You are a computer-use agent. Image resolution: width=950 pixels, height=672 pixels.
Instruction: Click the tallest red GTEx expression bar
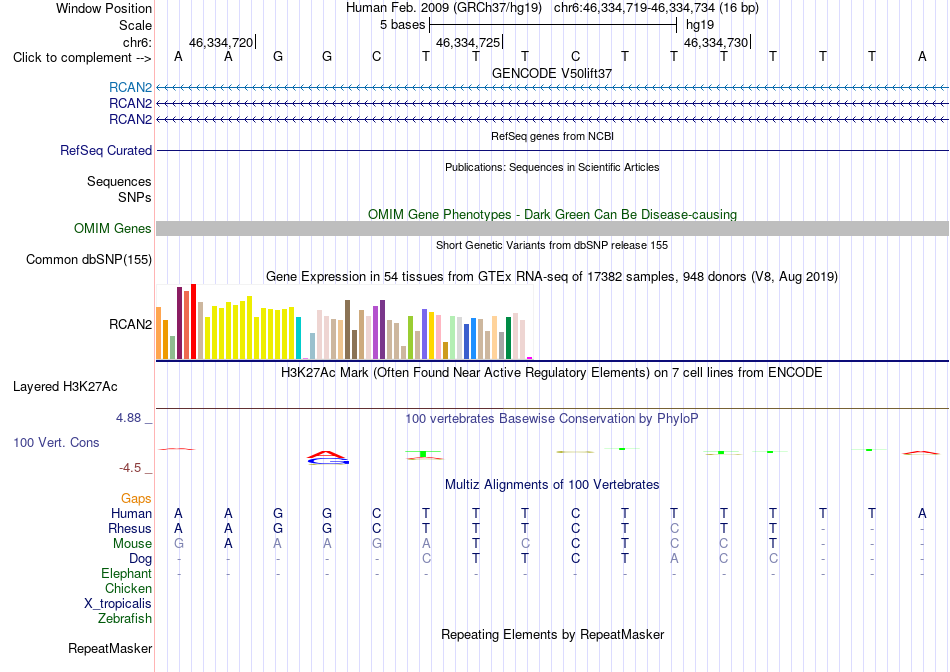tap(193, 322)
